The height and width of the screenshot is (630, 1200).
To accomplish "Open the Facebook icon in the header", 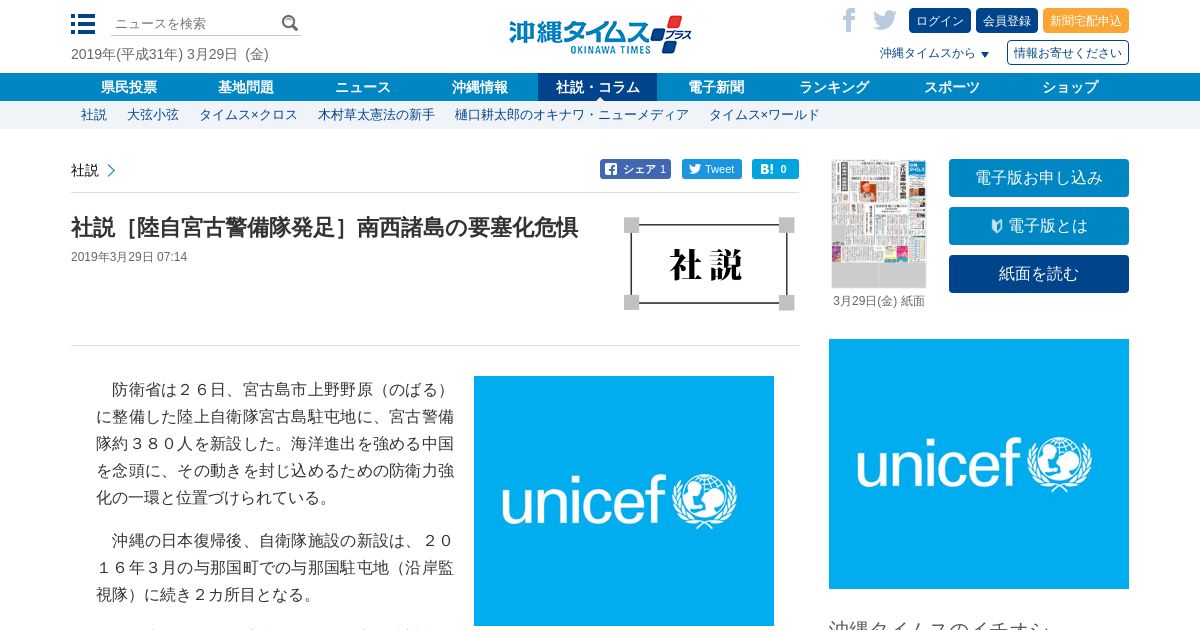I will 849,20.
